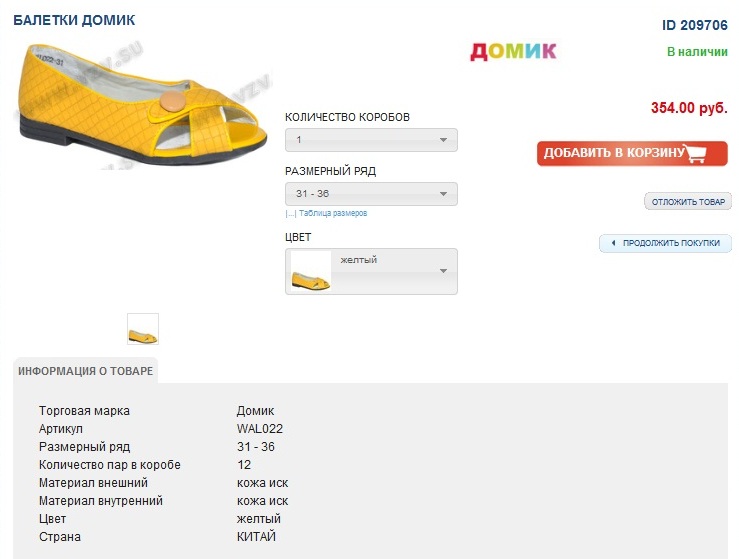Click the colorful ДОМИК brand logo
This screenshot has width=739, height=559.
click(513, 51)
